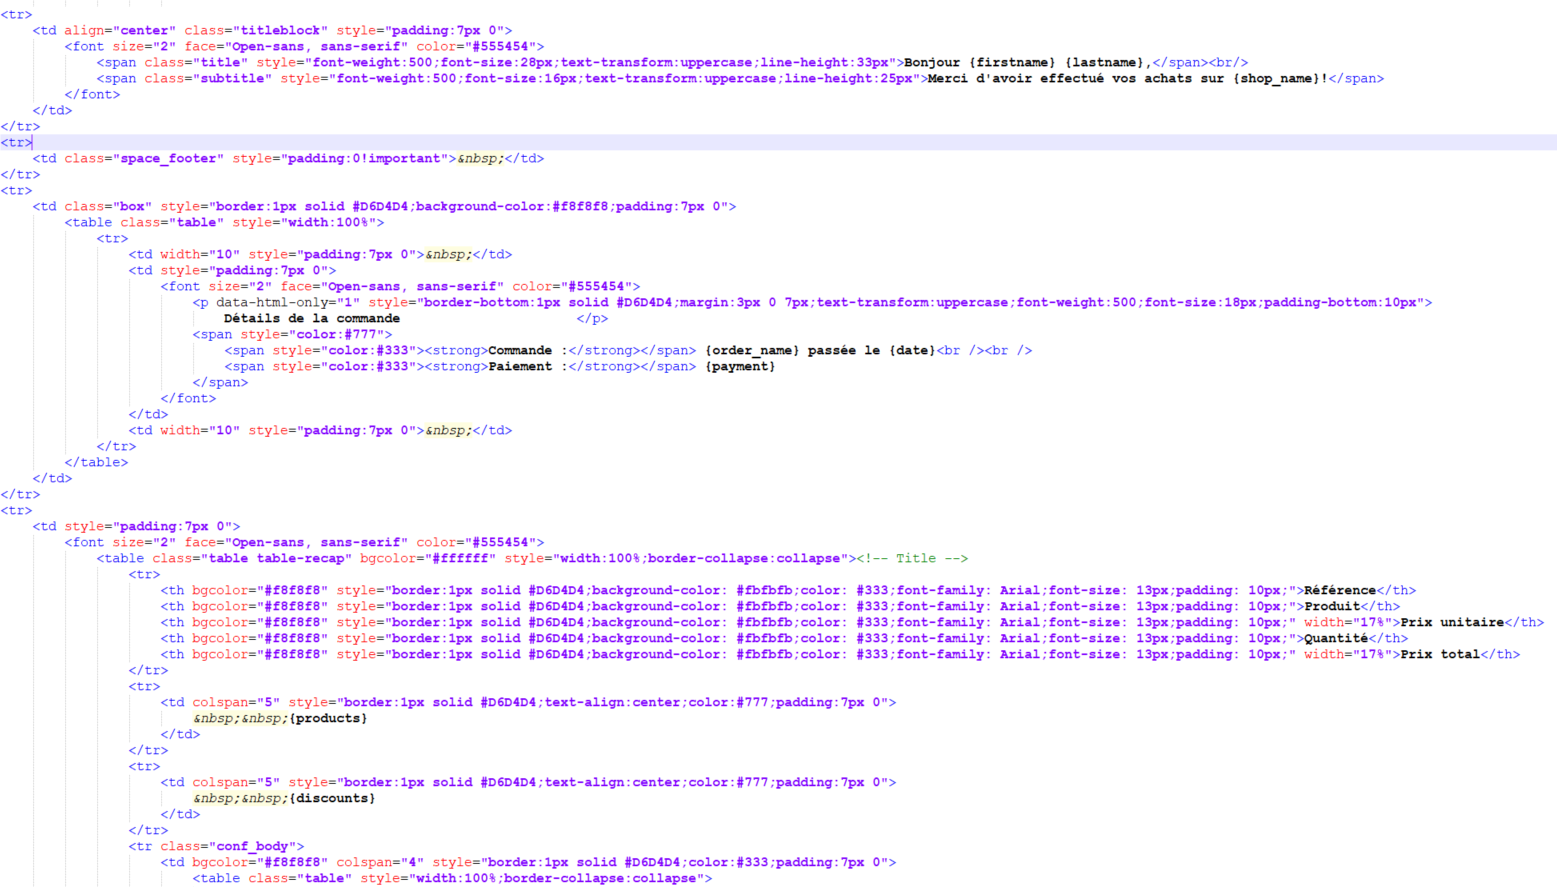Screen dimensions: 1557x887
Task: Click the table header text 'Prix total'
Action: pos(1440,654)
